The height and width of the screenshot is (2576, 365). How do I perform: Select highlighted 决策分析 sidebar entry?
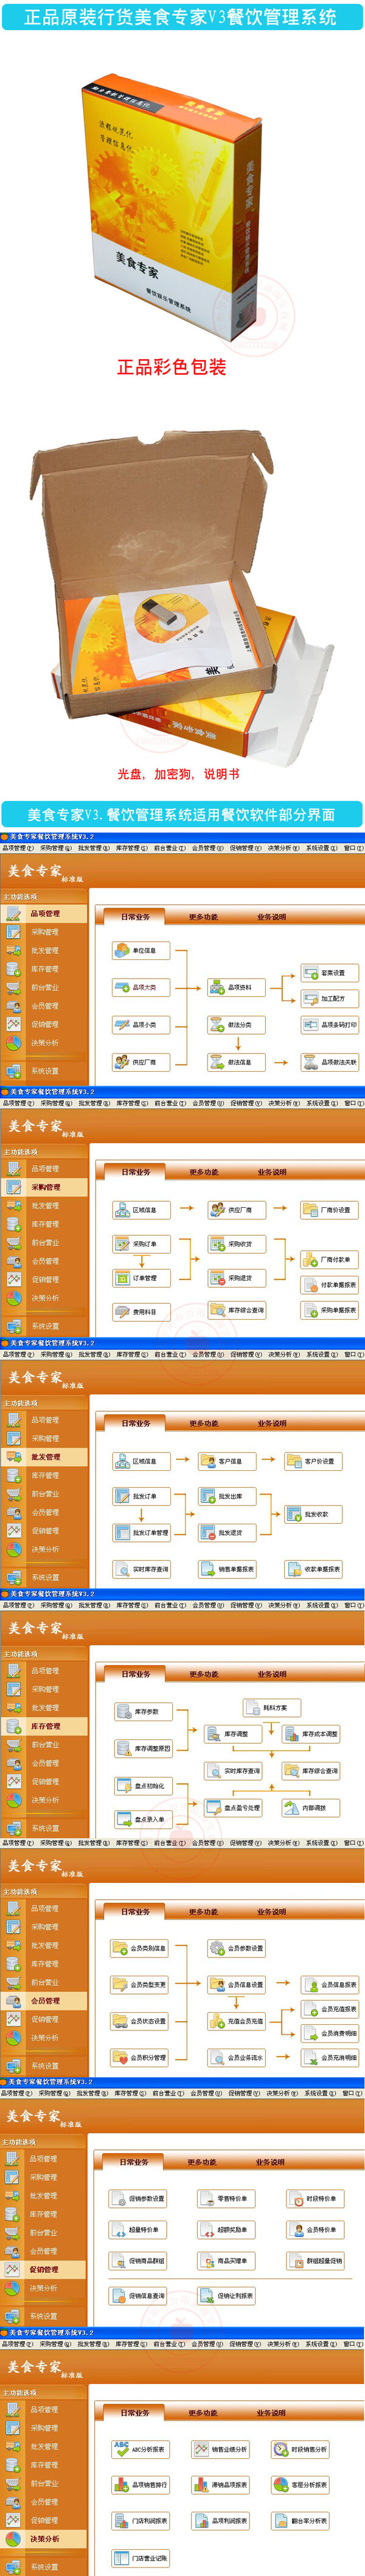coord(45,2538)
